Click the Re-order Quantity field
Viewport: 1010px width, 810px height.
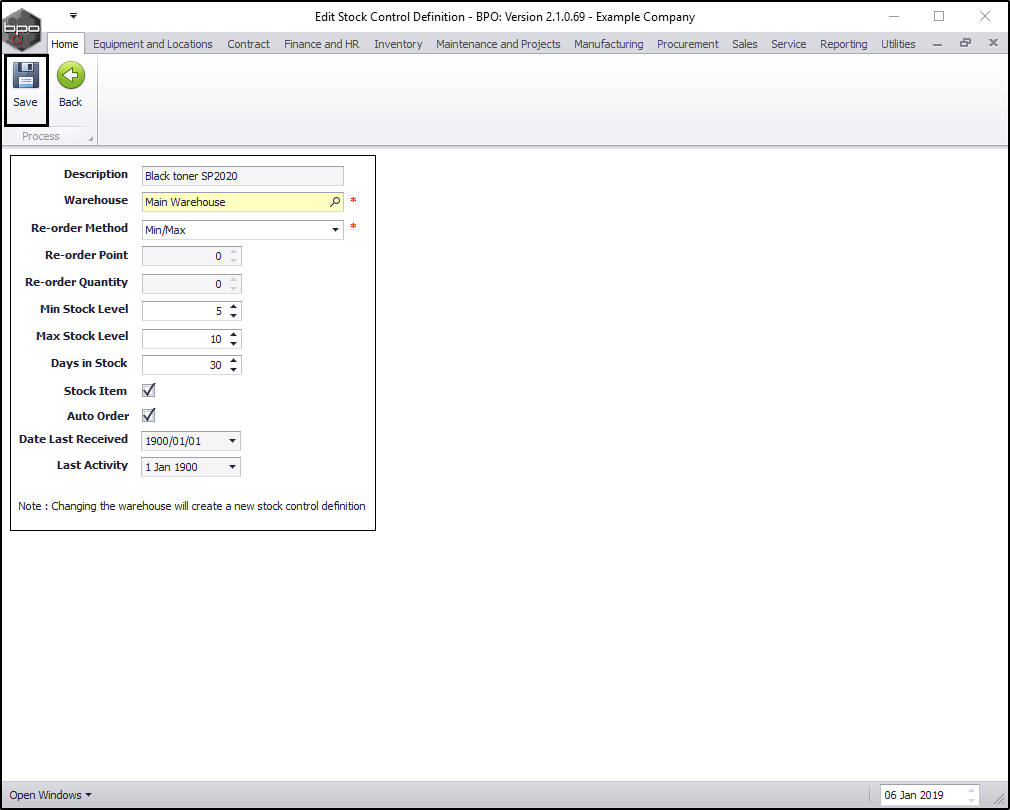coord(191,284)
